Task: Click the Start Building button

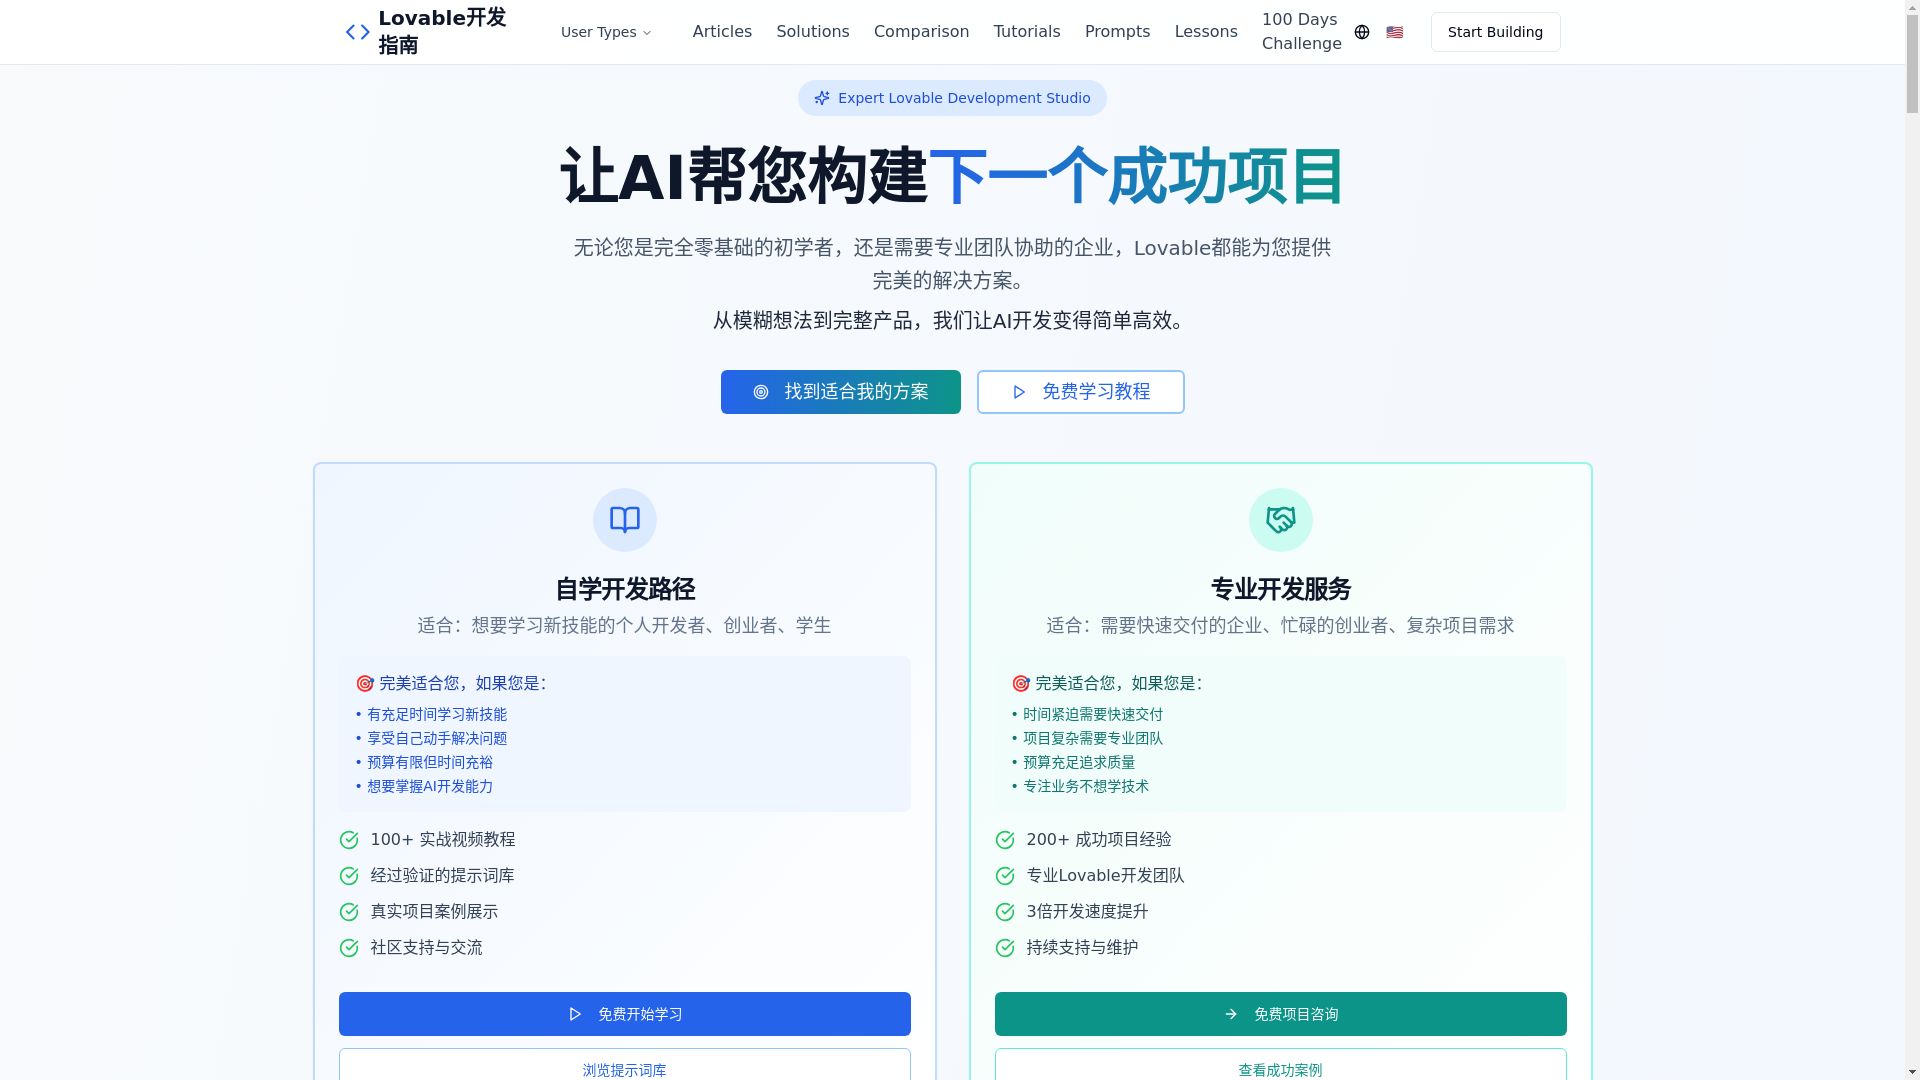Action: (x=1495, y=32)
